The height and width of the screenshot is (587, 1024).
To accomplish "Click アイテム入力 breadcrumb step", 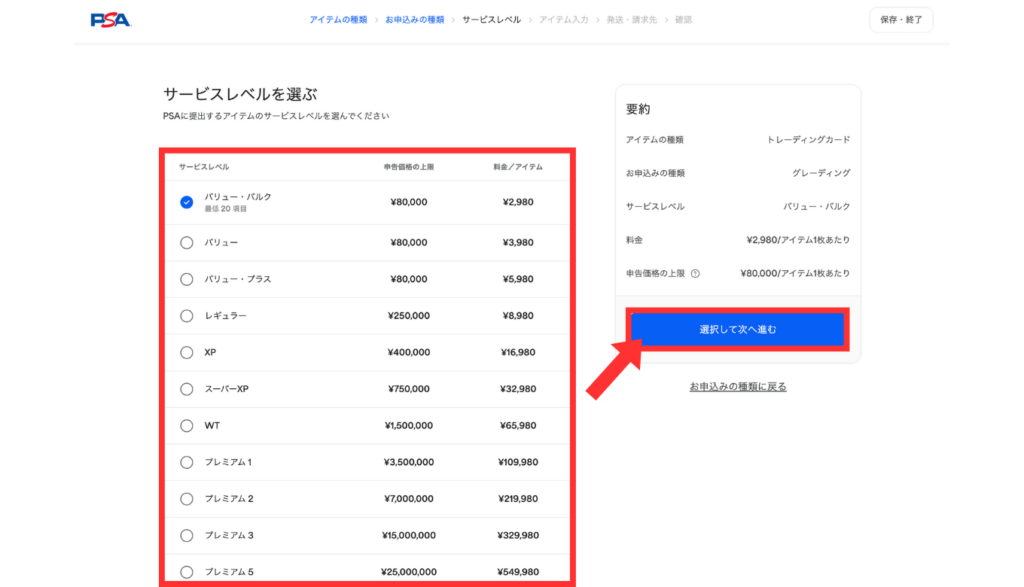I will click(x=564, y=20).
